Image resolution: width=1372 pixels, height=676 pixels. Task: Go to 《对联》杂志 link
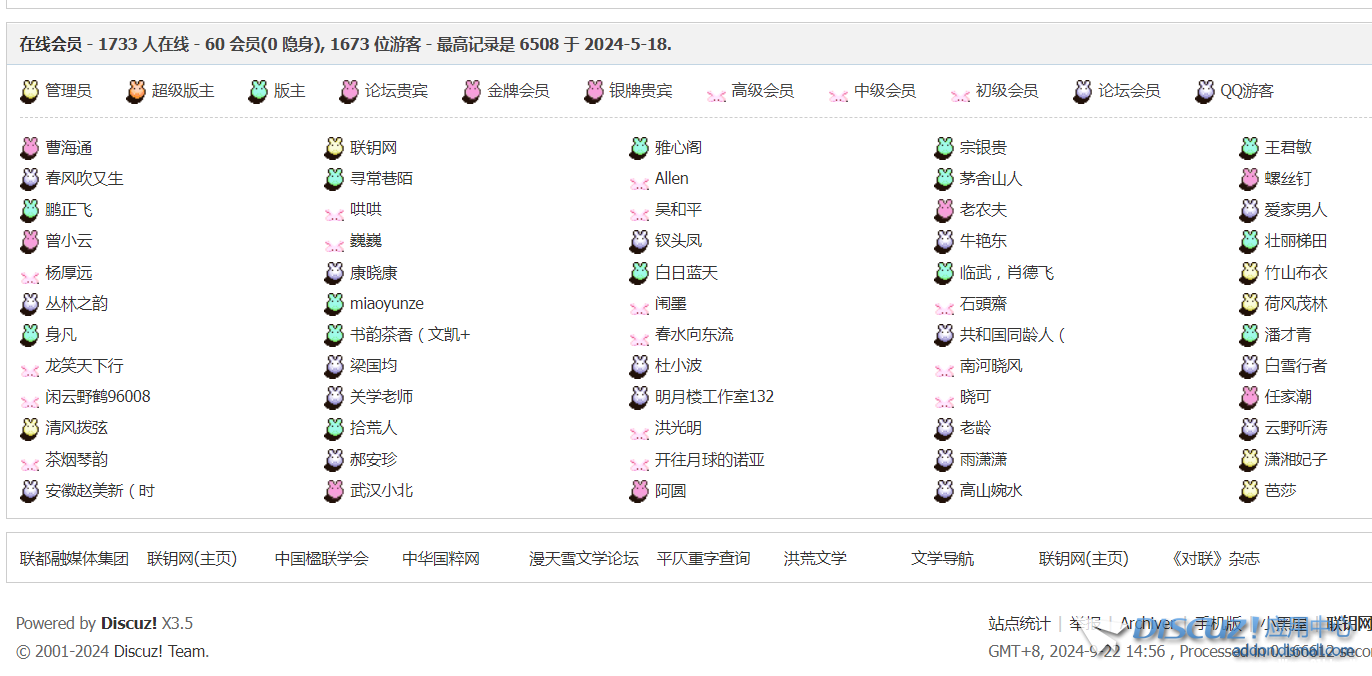coord(1215,559)
